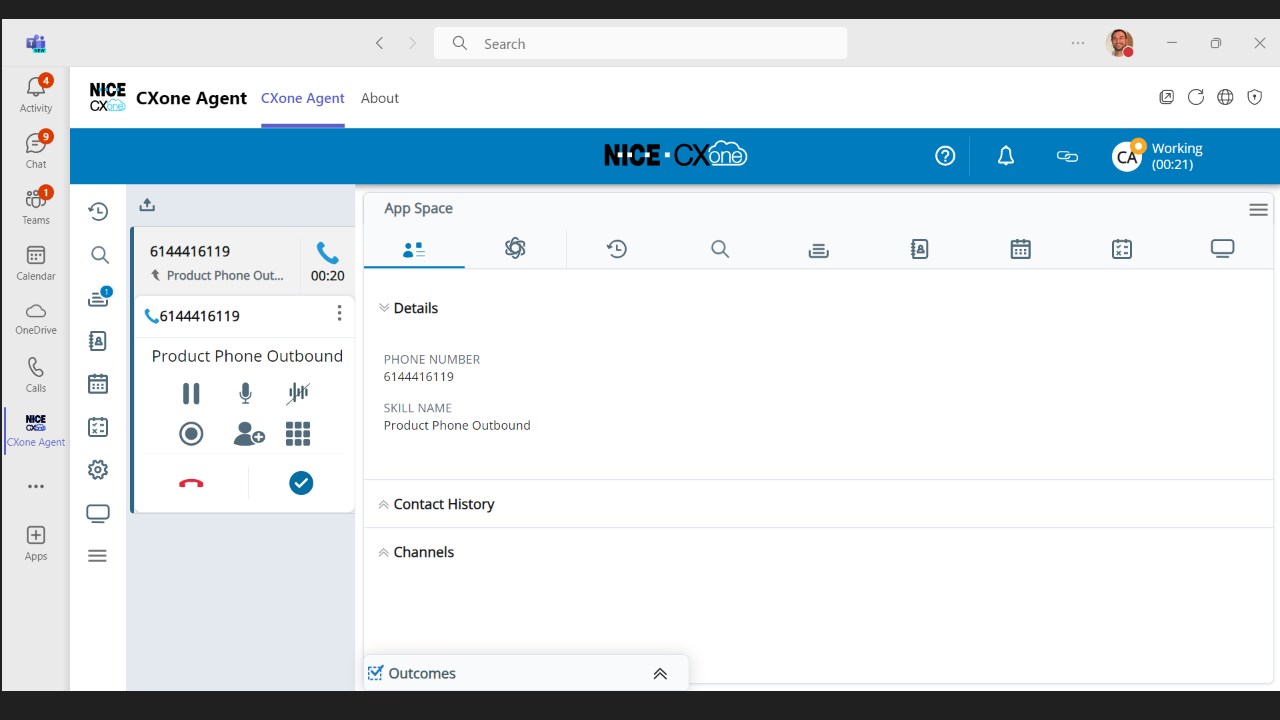Open three-dot menu for contact 6144416119
1280x720 pixels.
pos(340,314)
